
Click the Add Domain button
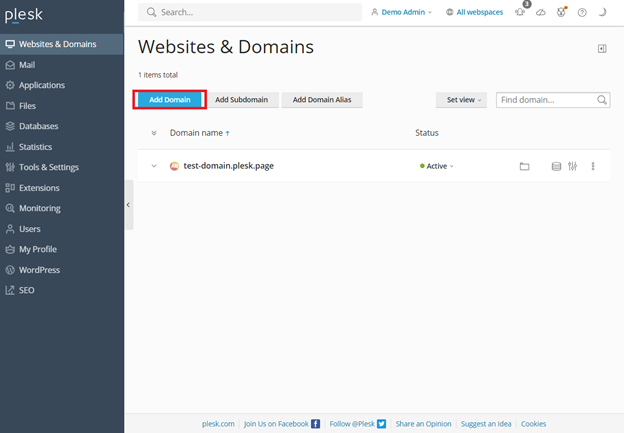170,100
